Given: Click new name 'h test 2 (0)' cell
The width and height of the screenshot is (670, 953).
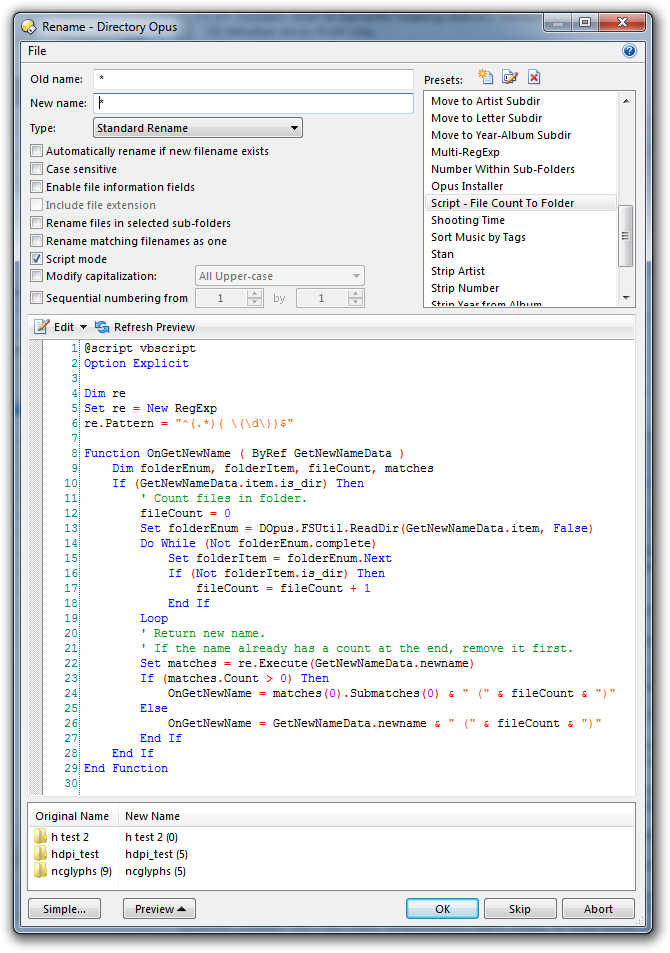Looking at the screenshot, I should tap(151, 837).
